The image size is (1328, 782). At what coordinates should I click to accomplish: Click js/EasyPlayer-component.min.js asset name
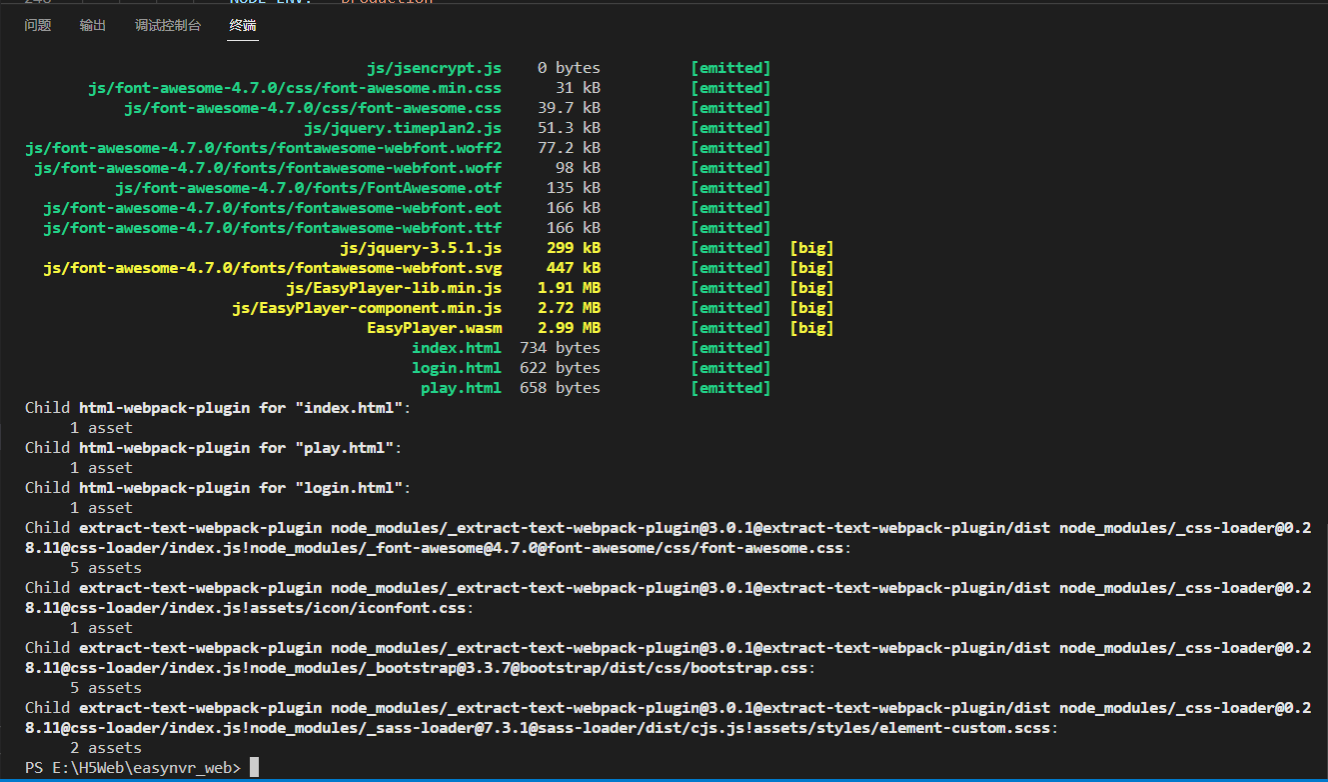367,308
